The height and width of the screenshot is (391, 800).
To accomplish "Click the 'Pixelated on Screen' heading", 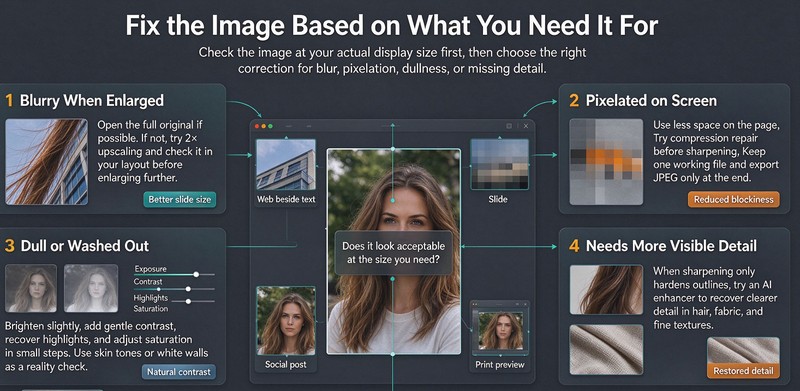I will [x=651, y=101].
